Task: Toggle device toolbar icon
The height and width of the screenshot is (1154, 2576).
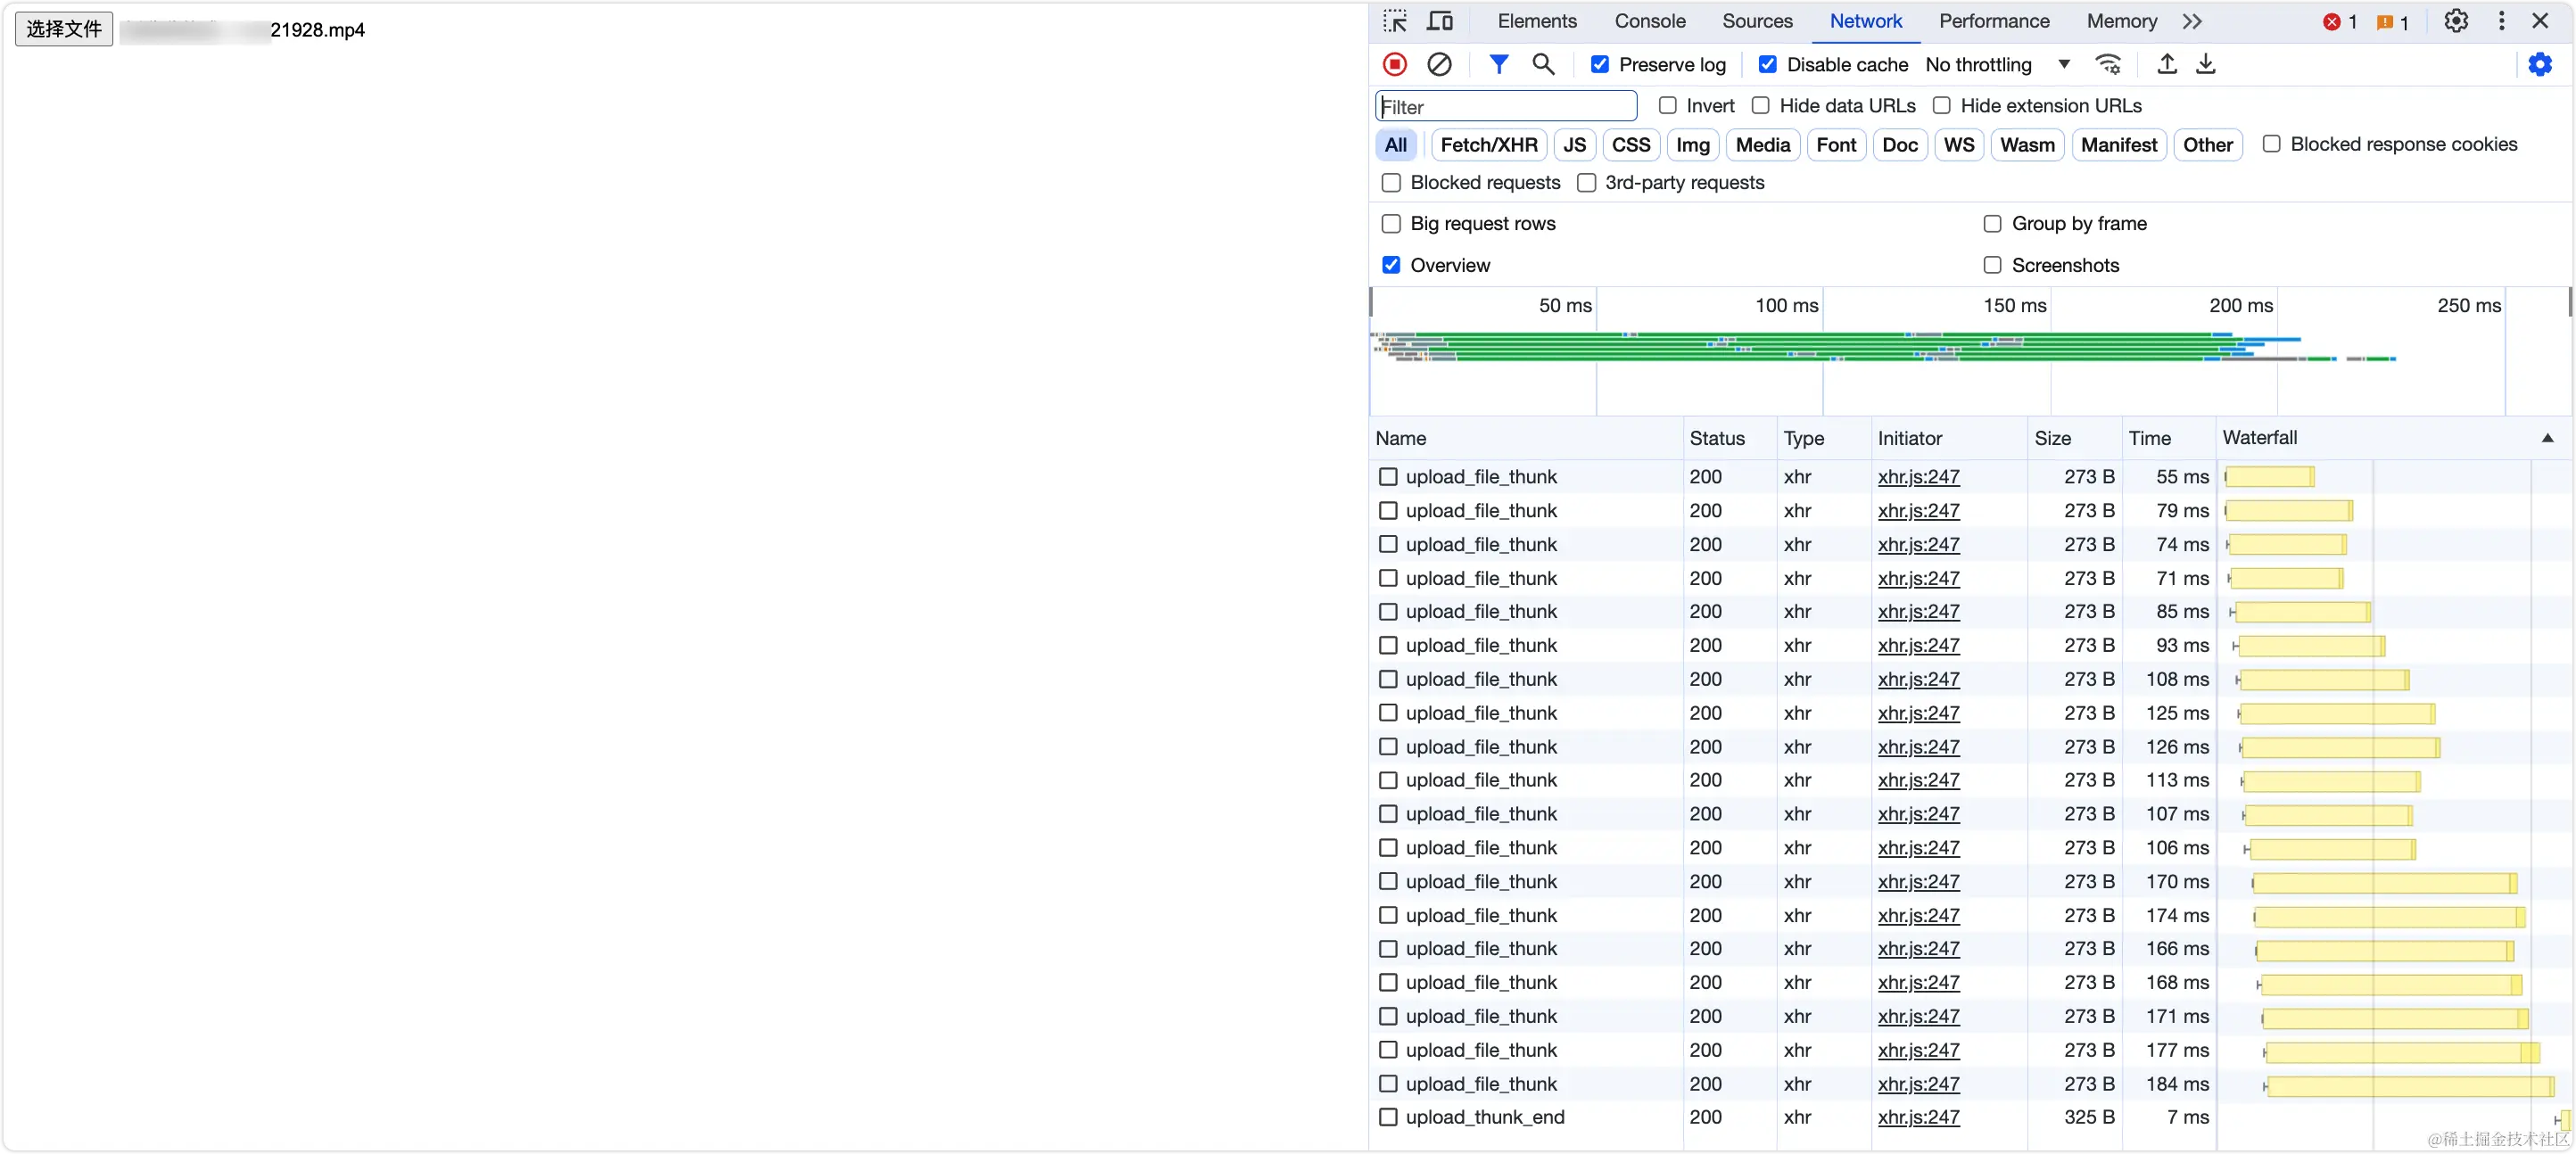Action: click(1440, 21)
